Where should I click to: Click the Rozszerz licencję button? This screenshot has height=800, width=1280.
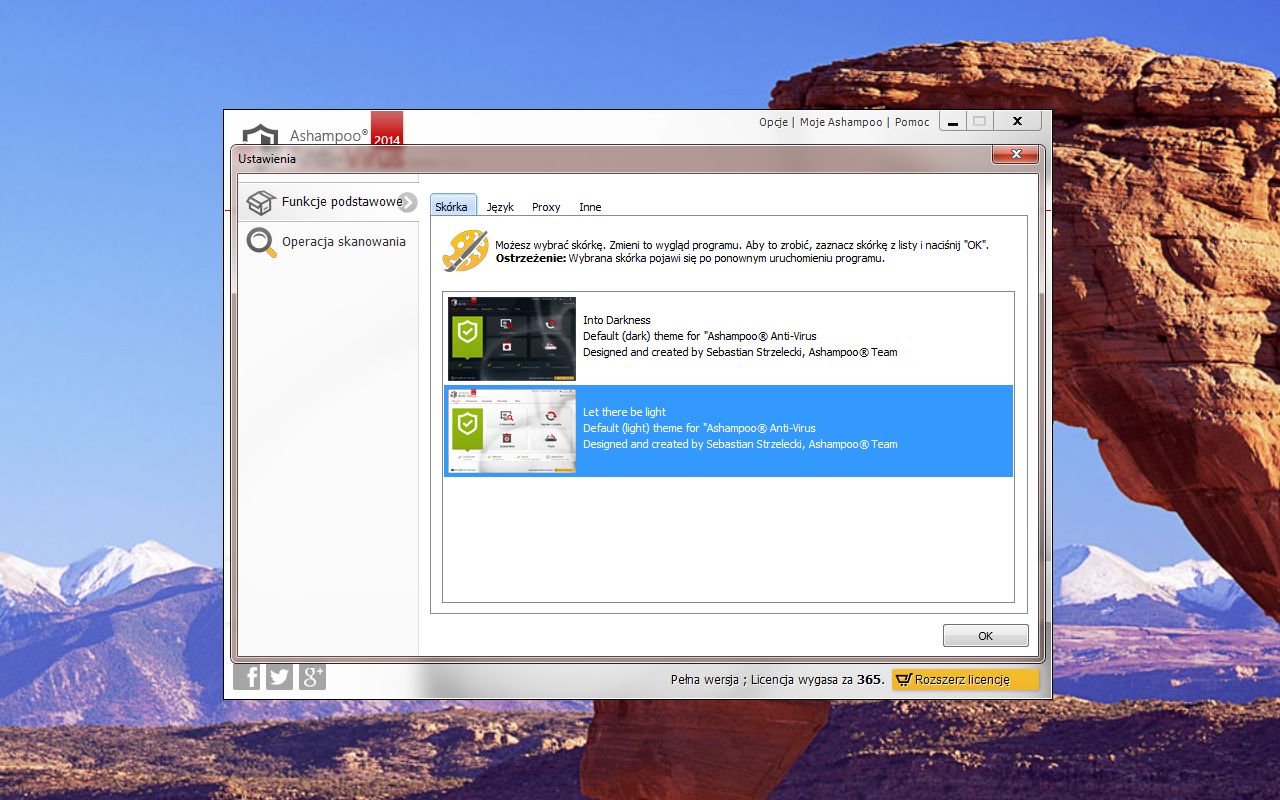click(965, 680)
